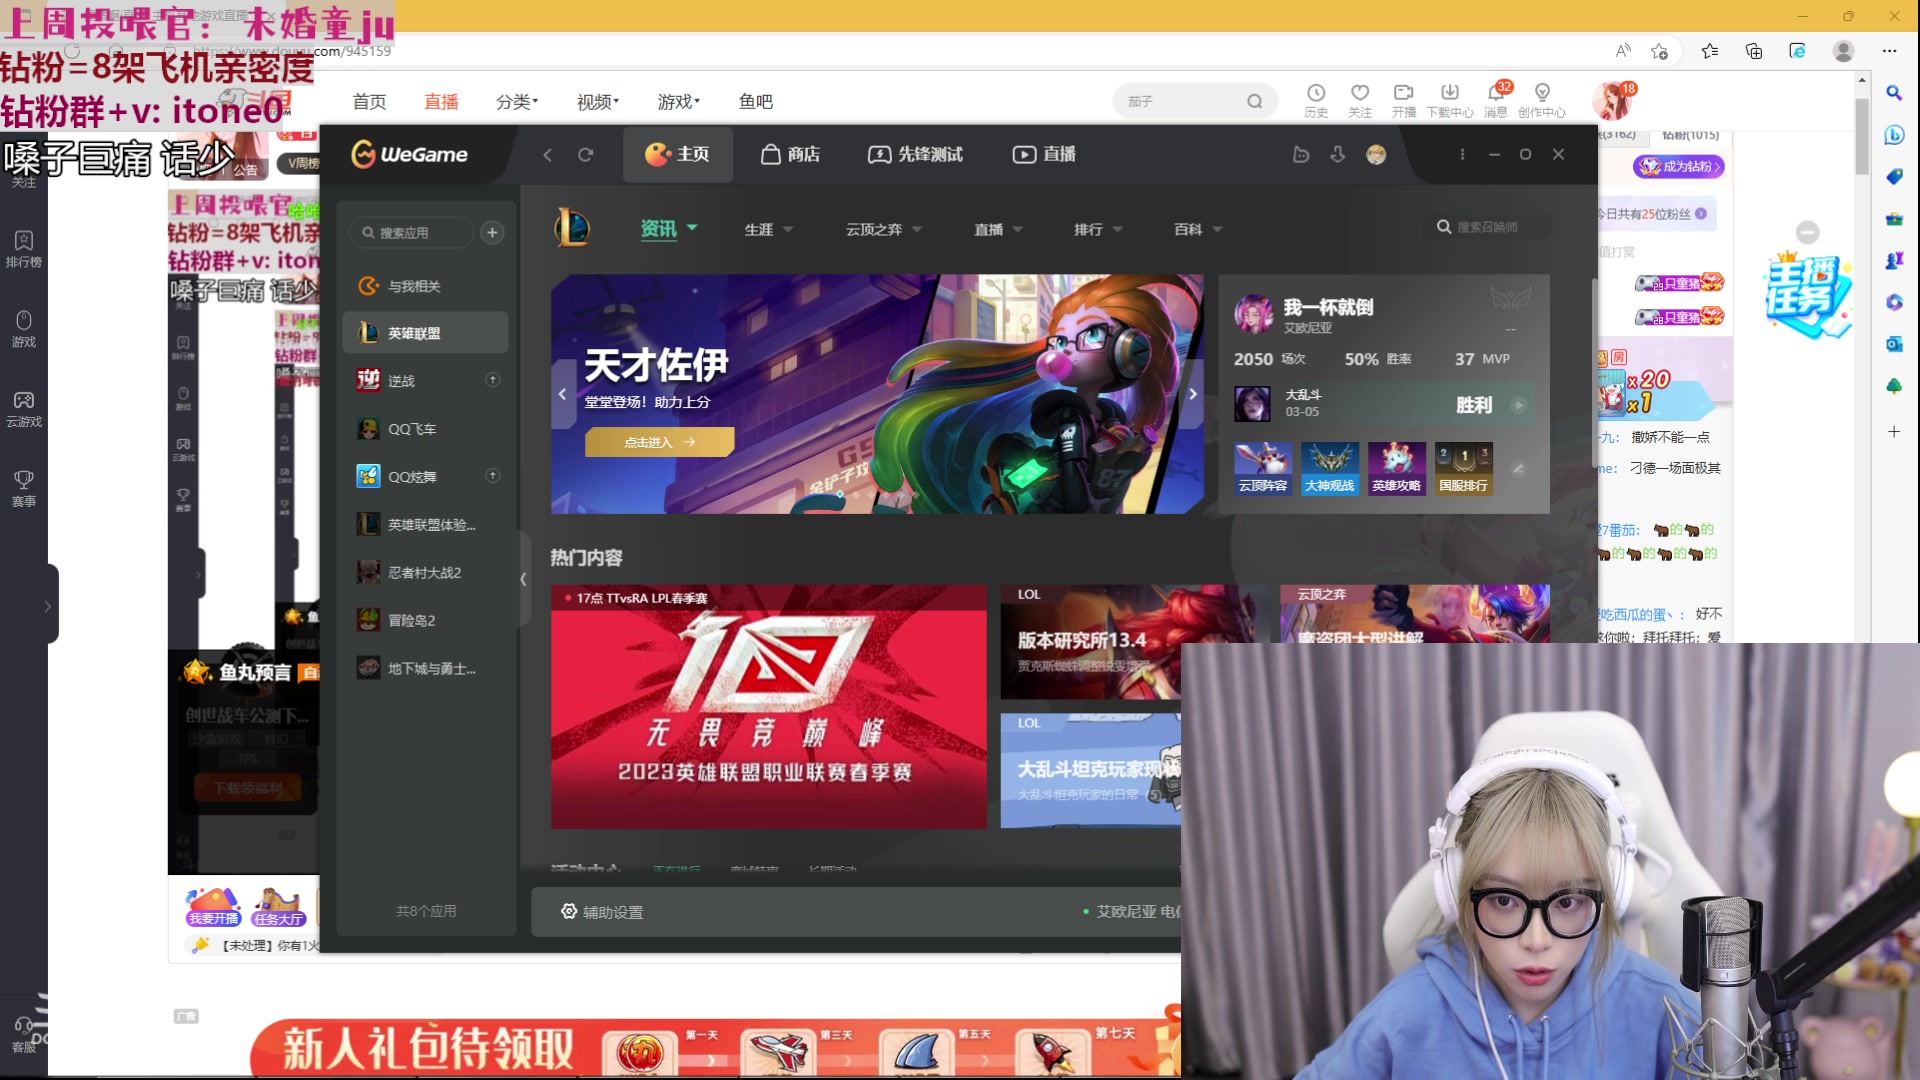The height and width of the screenshot is (1080, 1920).
Task: Open the 鱼吧 menu item
Action: click(755, 101)
